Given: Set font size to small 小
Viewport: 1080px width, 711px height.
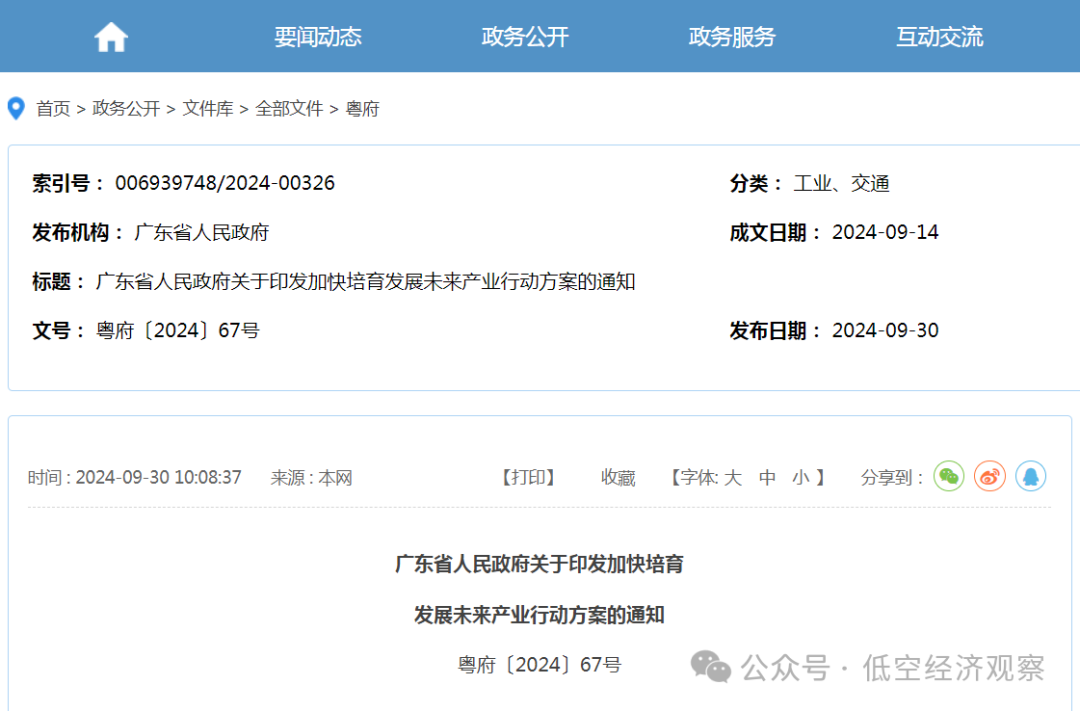Looking at the screenshot, I should [x=801, y=478].
